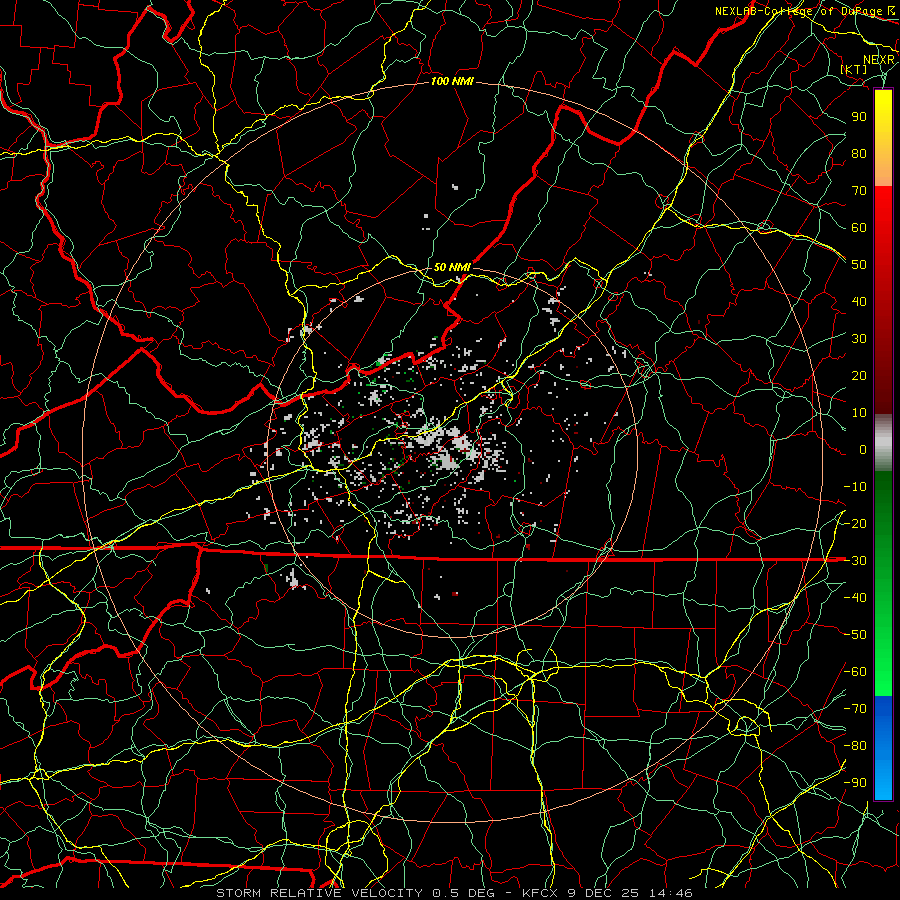Select the positive 10 knot scale label
Screen dimensions: 900x900
tap(859, 413)
